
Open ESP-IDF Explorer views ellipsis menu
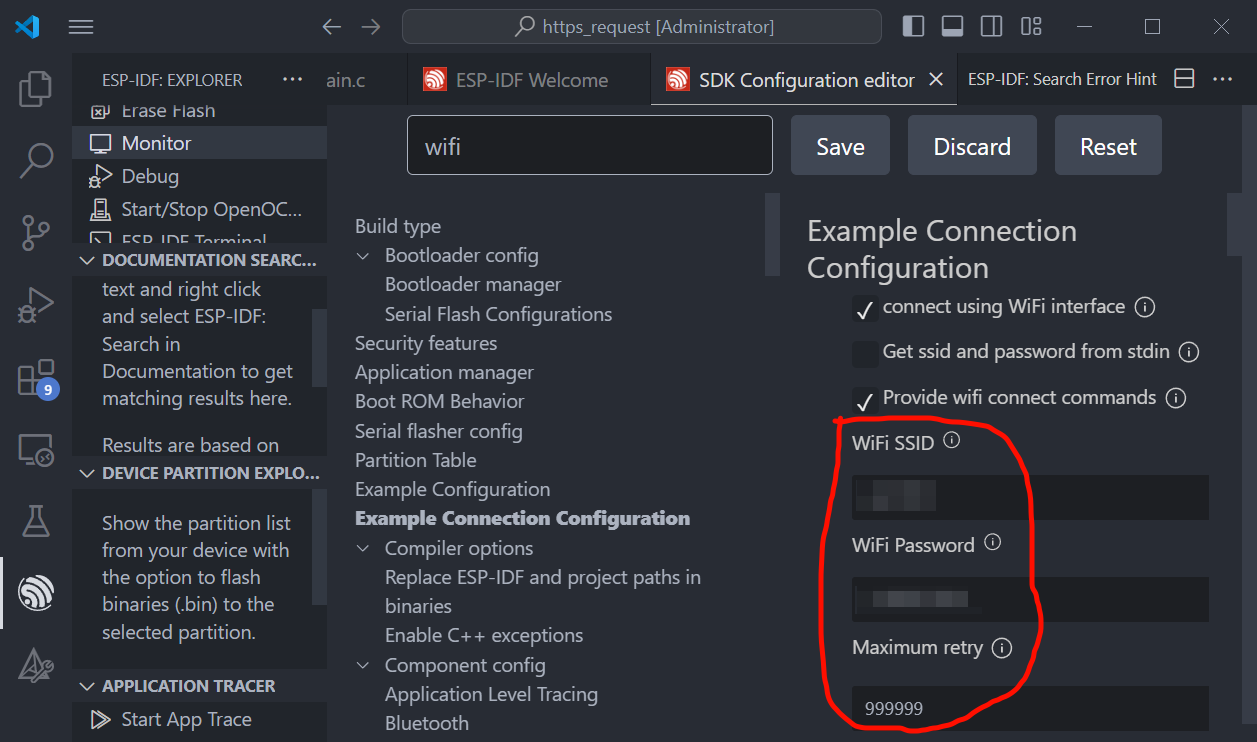[292, 79]
